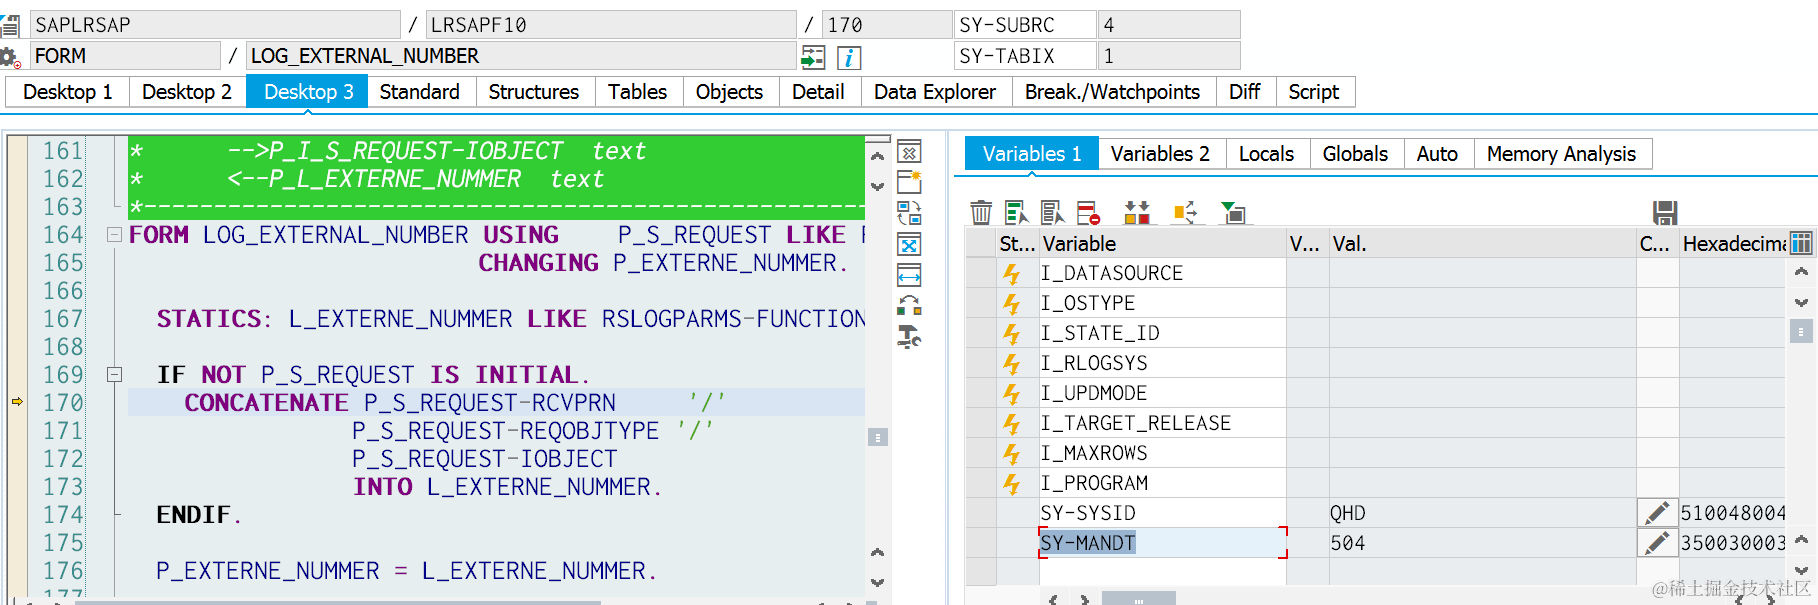Click the swap tool icon
Screen dimensions: 1818x605
click(909, 213)
